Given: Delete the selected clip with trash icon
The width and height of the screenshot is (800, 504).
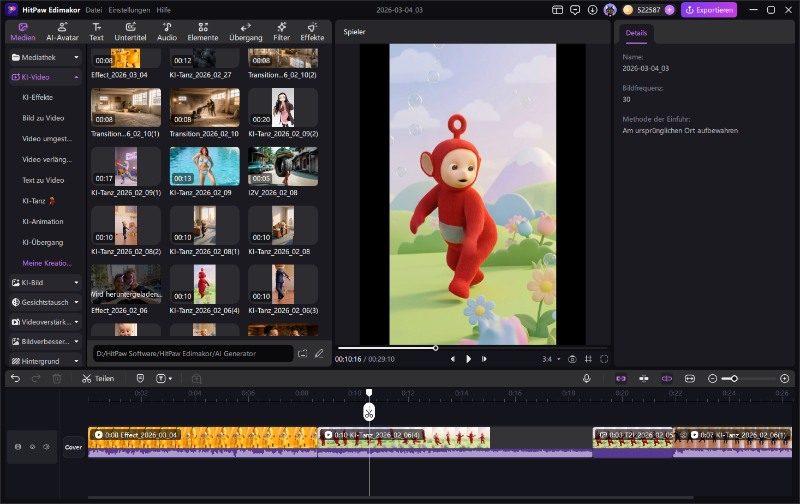Looking at the screenshot, I should point(57,379).
